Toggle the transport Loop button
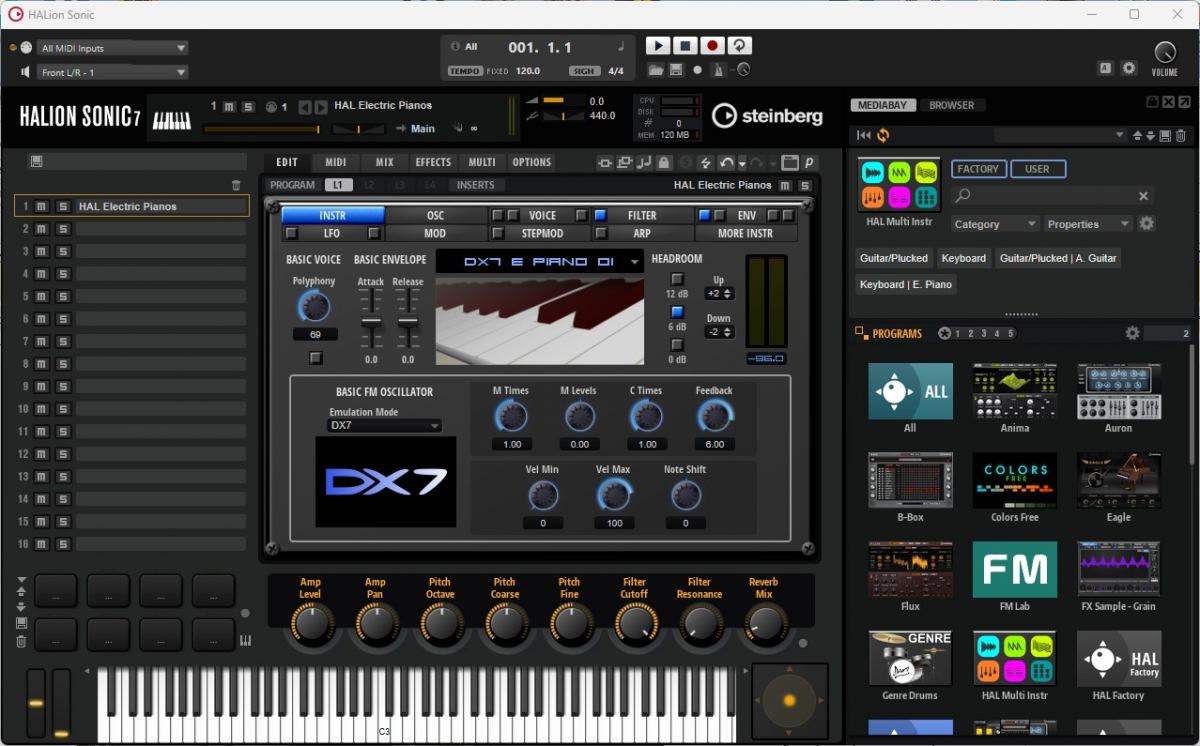 coord(739,45)
